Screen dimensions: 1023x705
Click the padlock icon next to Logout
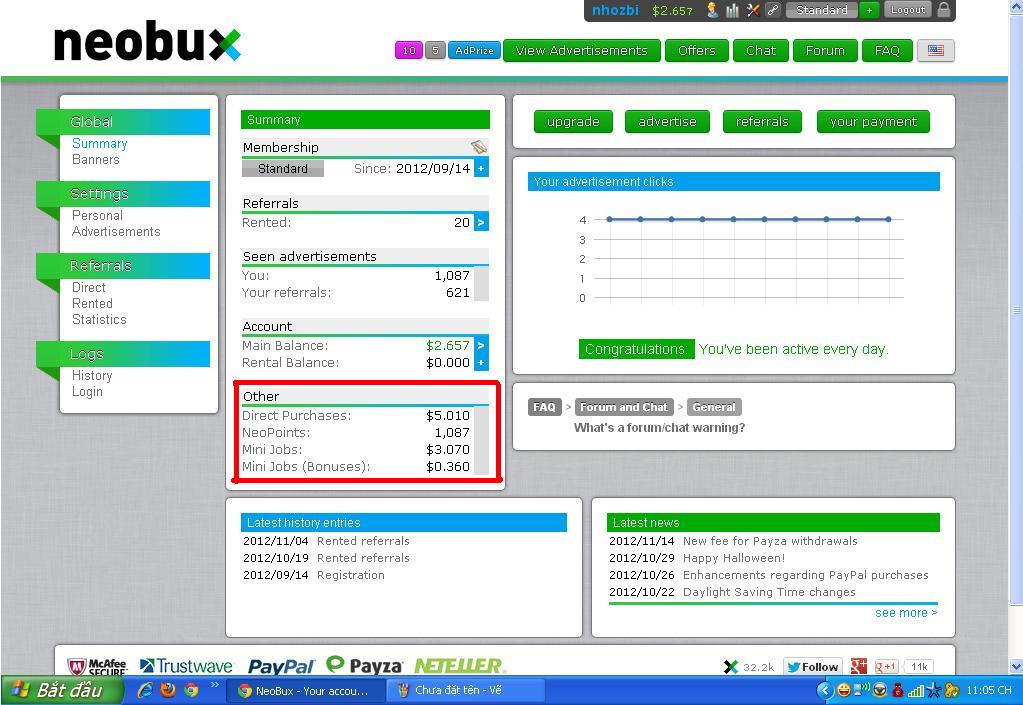click(x=943, y=9)
